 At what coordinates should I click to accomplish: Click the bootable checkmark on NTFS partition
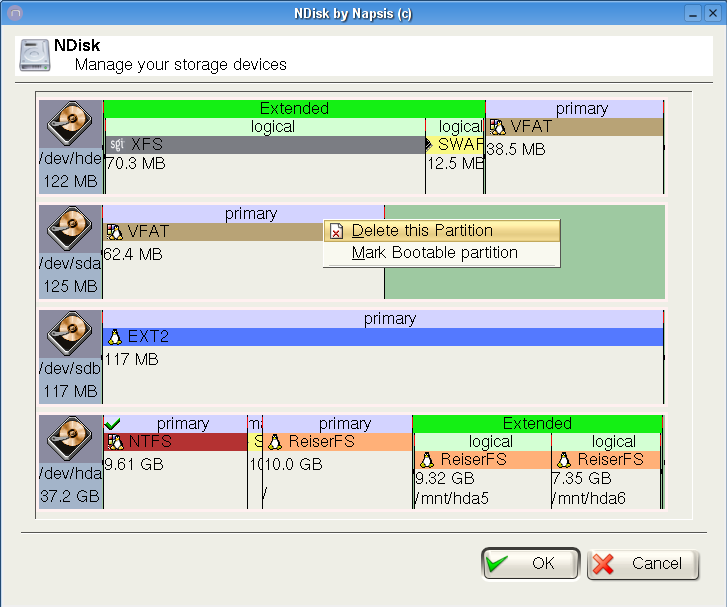112,424
